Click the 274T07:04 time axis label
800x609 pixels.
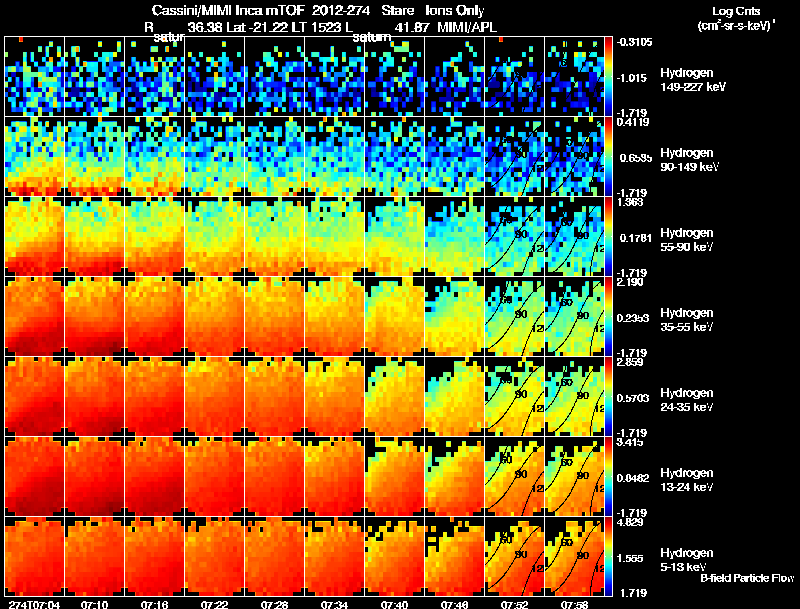click(x=34, y=604)
